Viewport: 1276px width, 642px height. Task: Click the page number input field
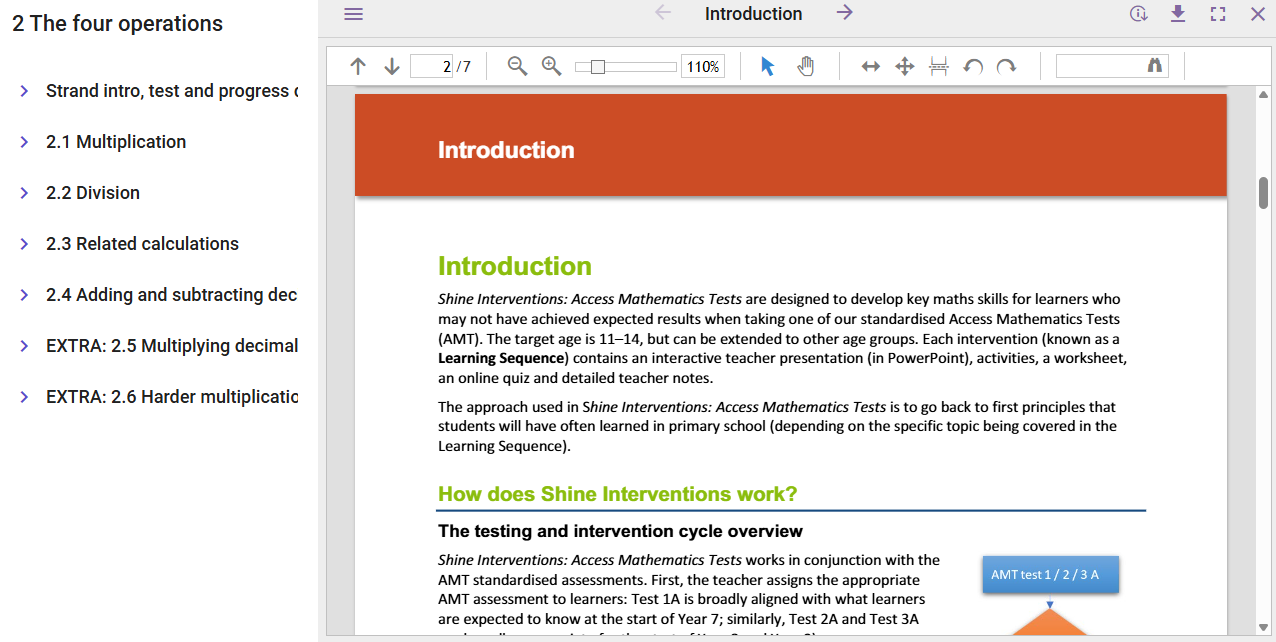pos(432,67)
